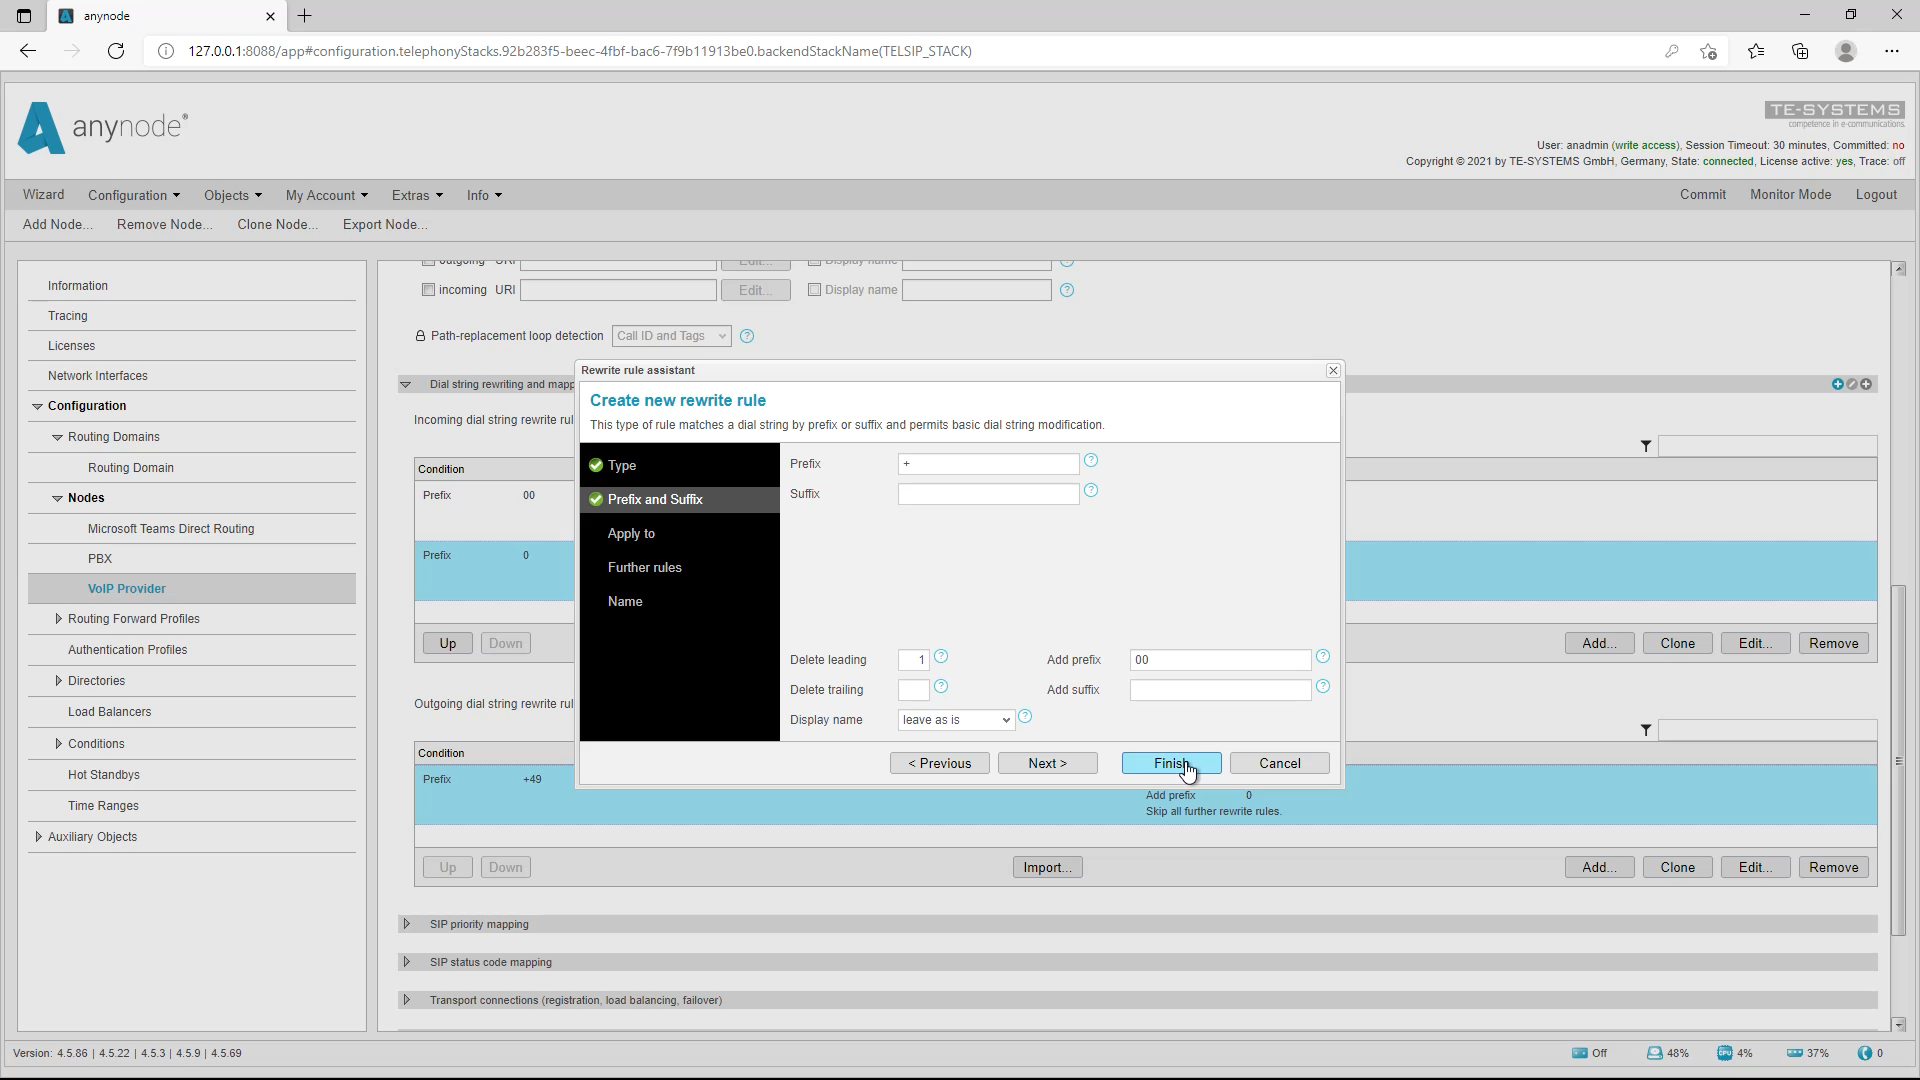Expand Routing Forward Profiles tree node
The image size is (1920, 1080).
tap(58, 619)
